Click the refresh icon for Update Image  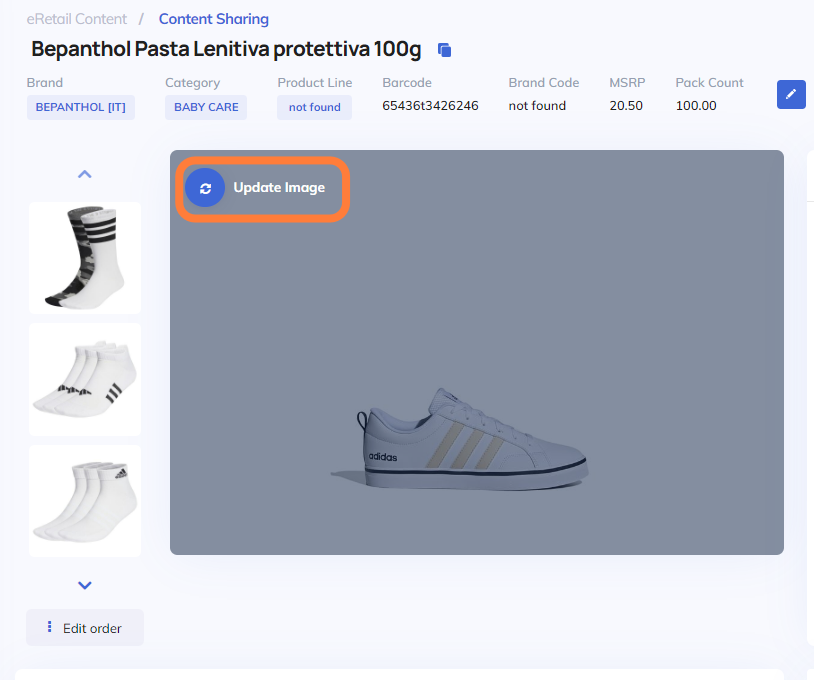[x=205, y=188]
